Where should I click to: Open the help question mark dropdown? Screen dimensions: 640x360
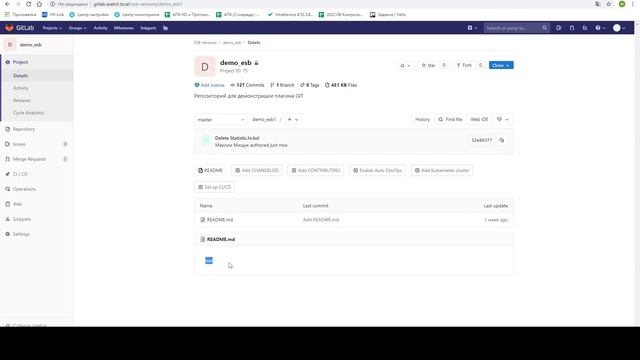coord(600,28)
